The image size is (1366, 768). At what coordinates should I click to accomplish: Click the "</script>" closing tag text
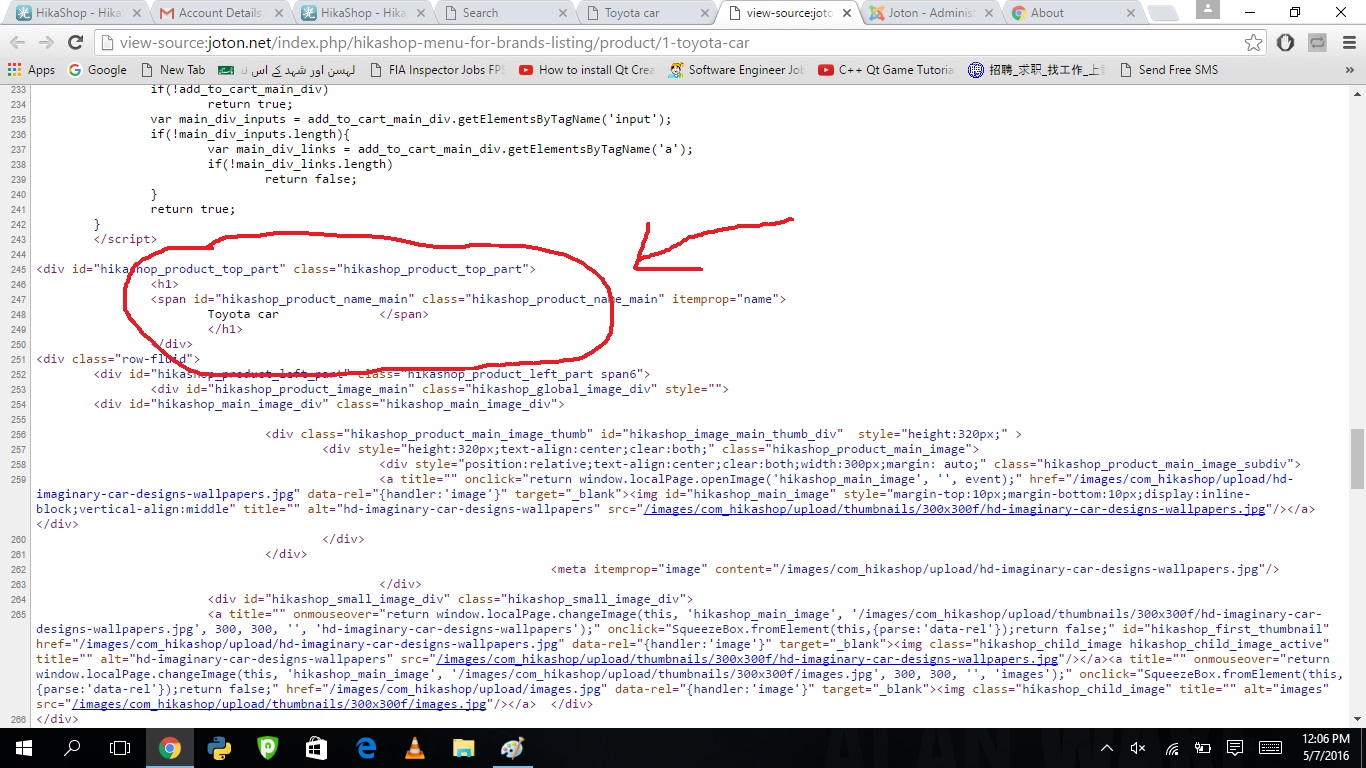coord(126,239)
